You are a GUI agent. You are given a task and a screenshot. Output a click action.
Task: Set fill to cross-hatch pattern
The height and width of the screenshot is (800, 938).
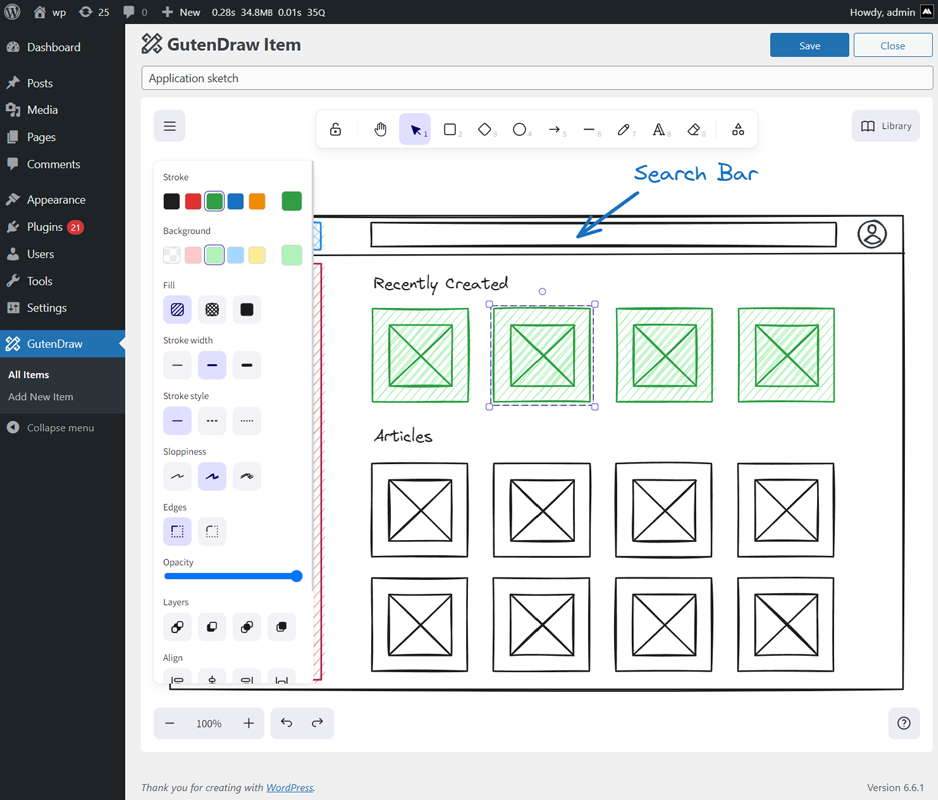tap(212, 309)
